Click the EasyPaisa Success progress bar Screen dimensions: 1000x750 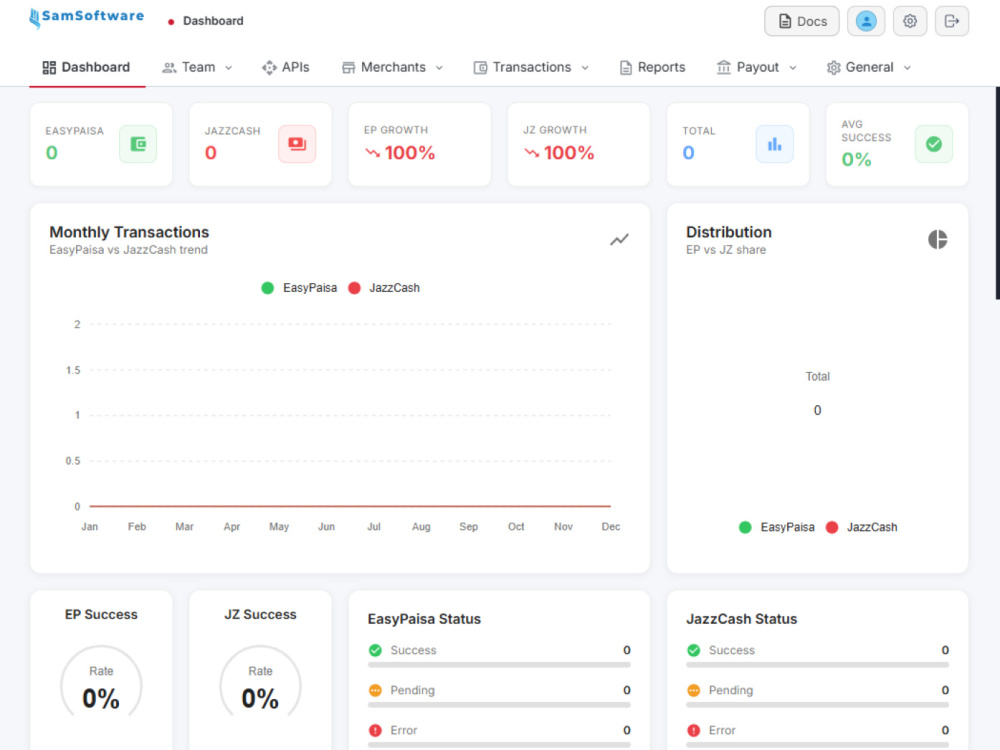tap(499, 665)
